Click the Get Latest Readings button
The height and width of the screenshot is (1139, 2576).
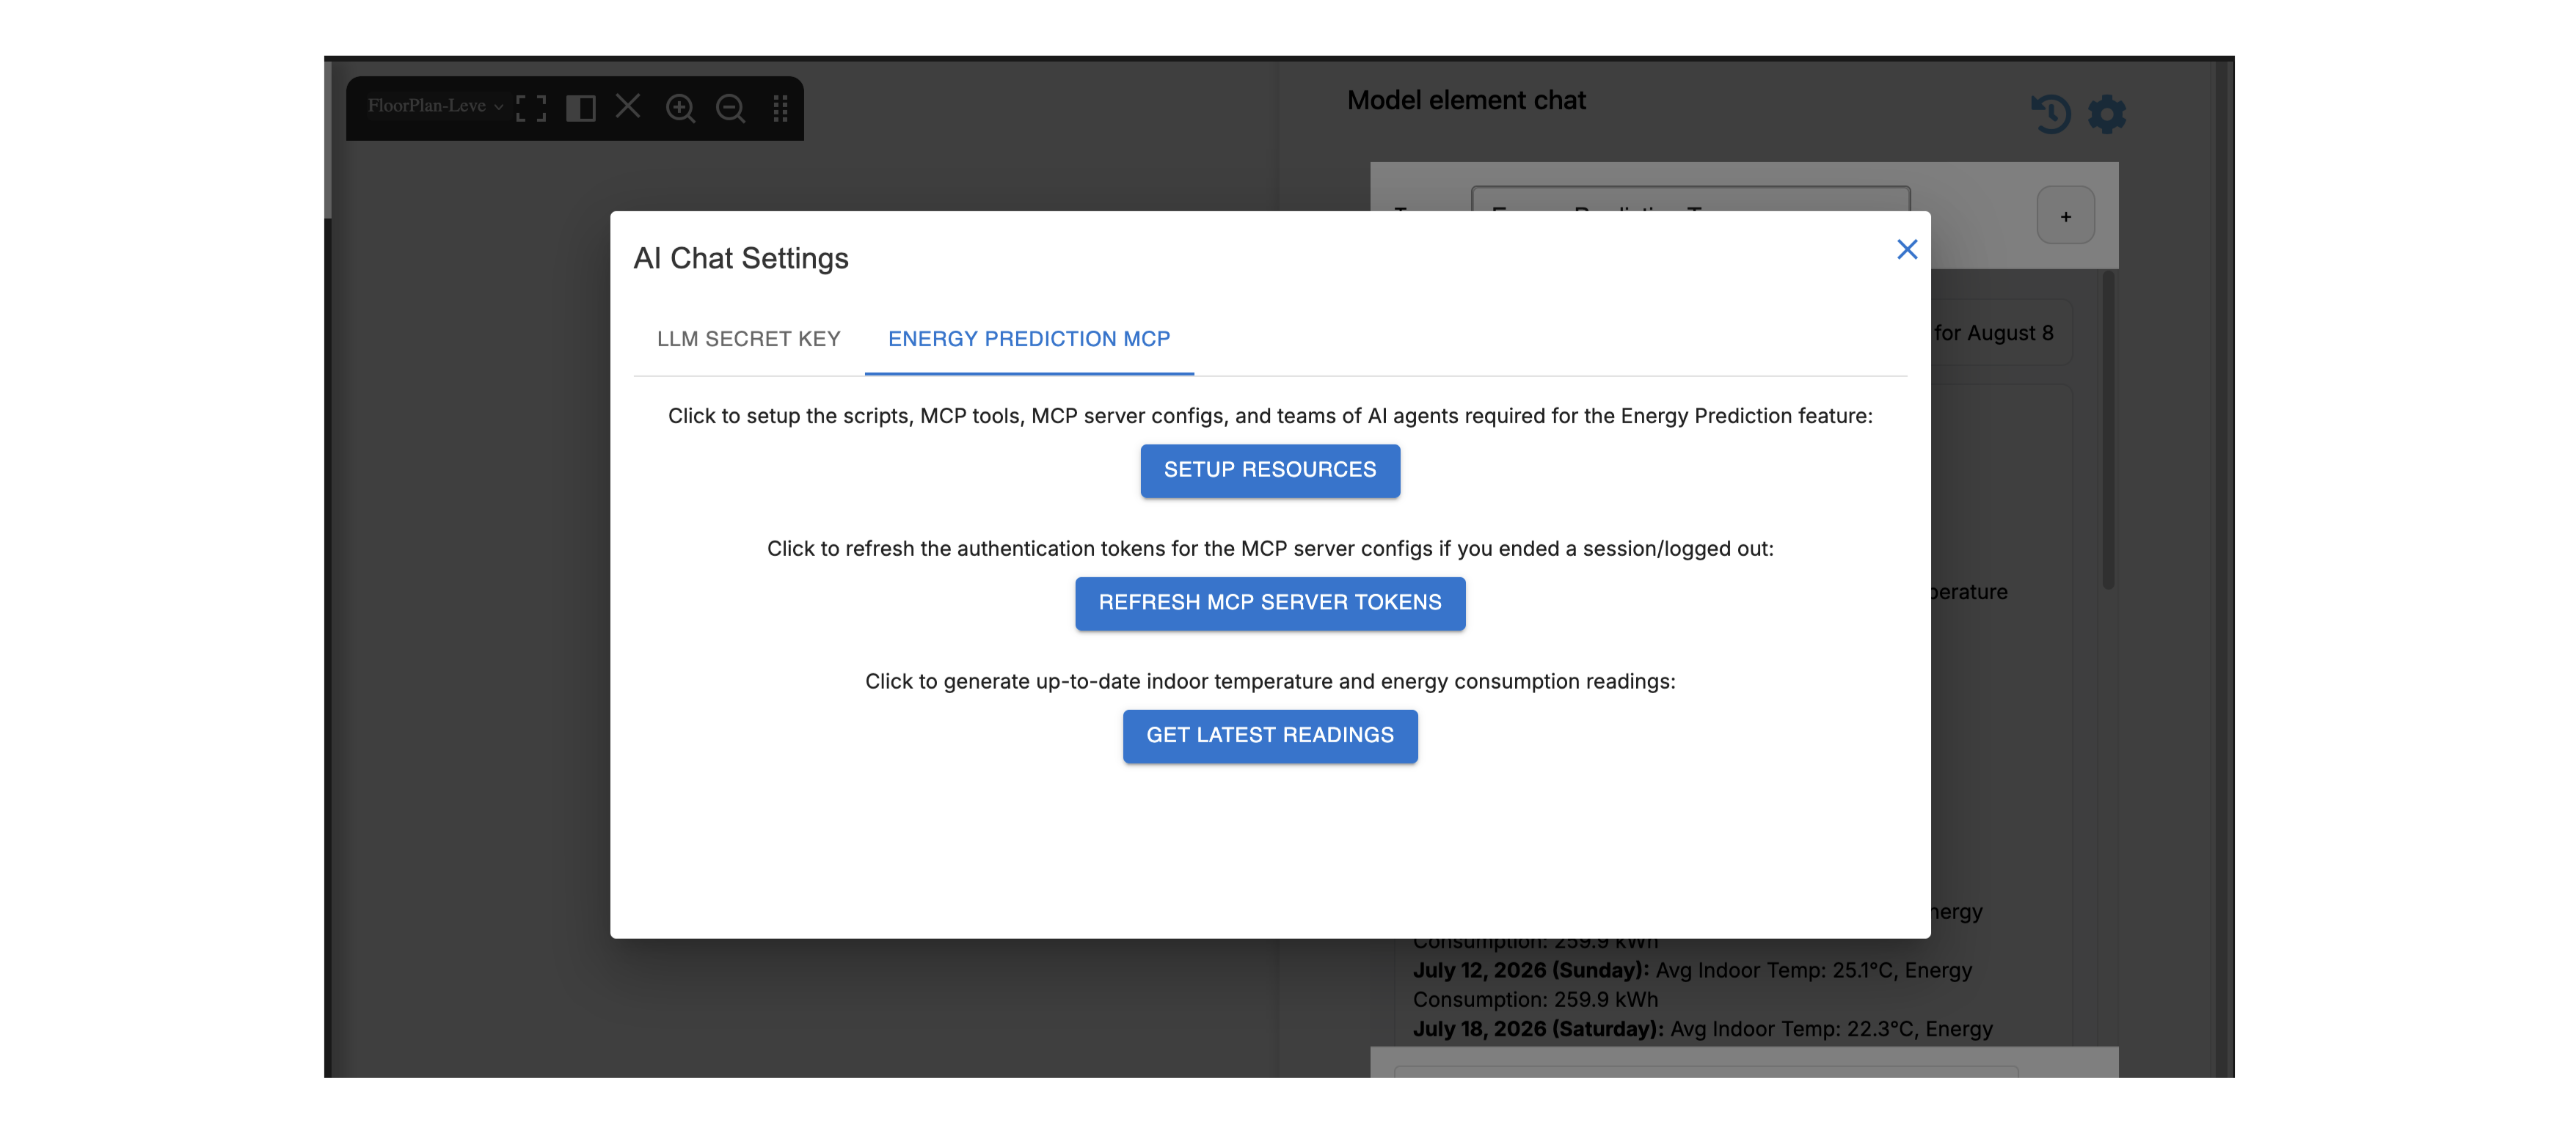pos(1270,736)
